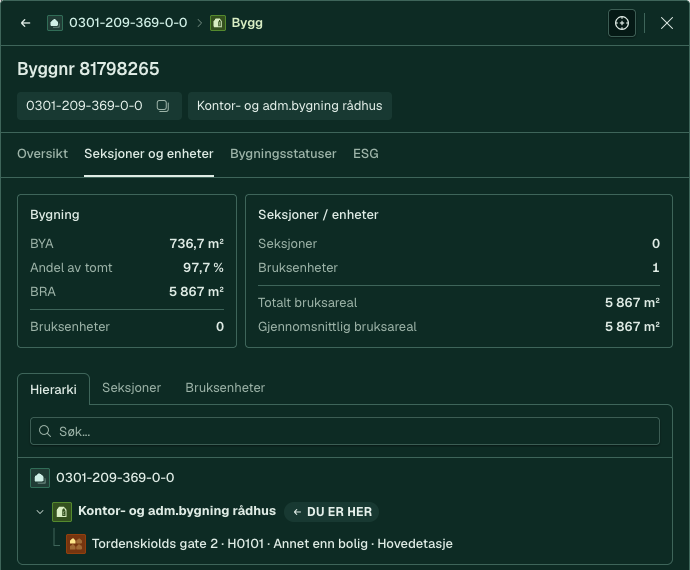The image size is (690, 570).
Task: Click BRA value 5 867 m²
Action: coord(196,292)
